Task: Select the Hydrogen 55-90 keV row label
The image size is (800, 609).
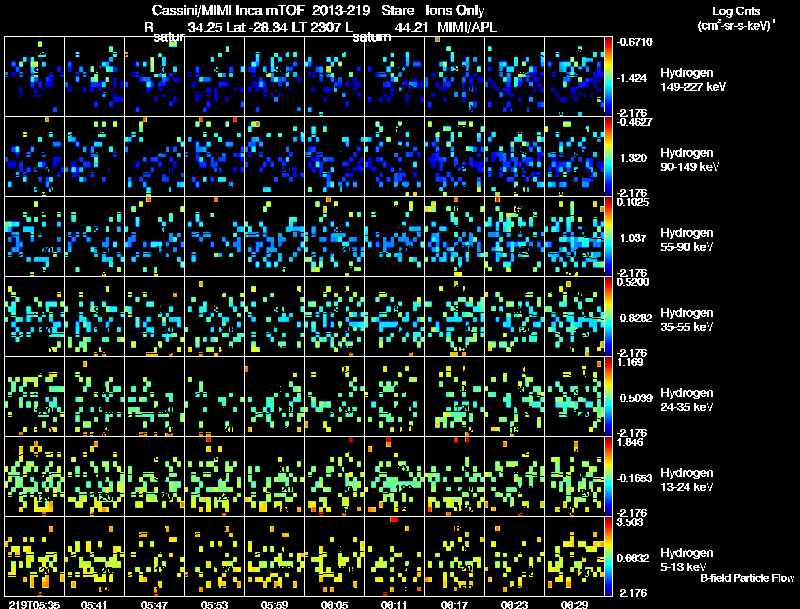Action: click(x=687, y=240)
